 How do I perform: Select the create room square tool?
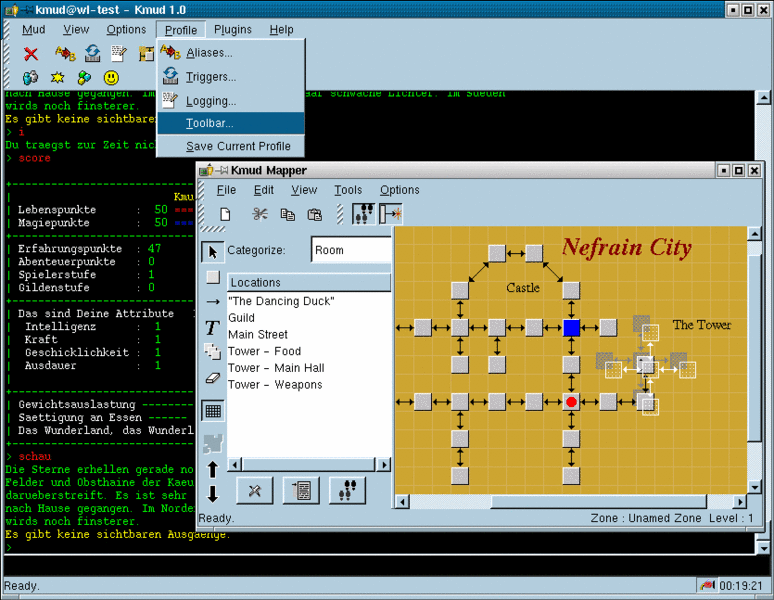coord(213,277)
